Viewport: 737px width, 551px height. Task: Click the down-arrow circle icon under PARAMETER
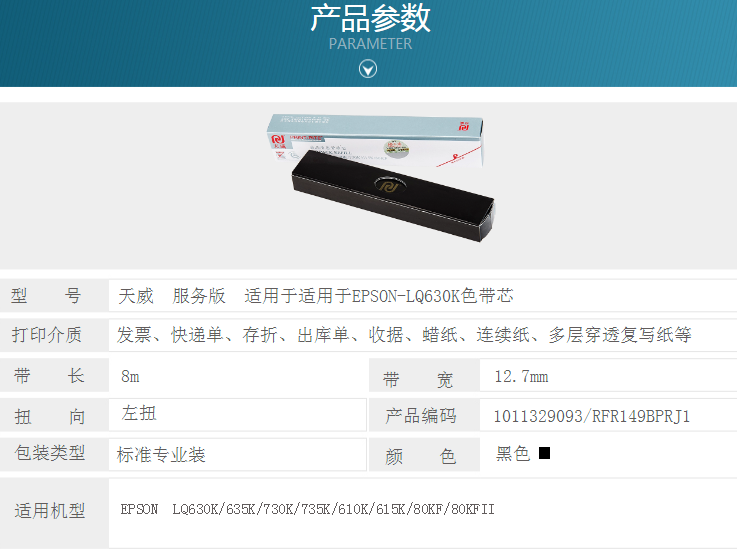click(368, 69)
